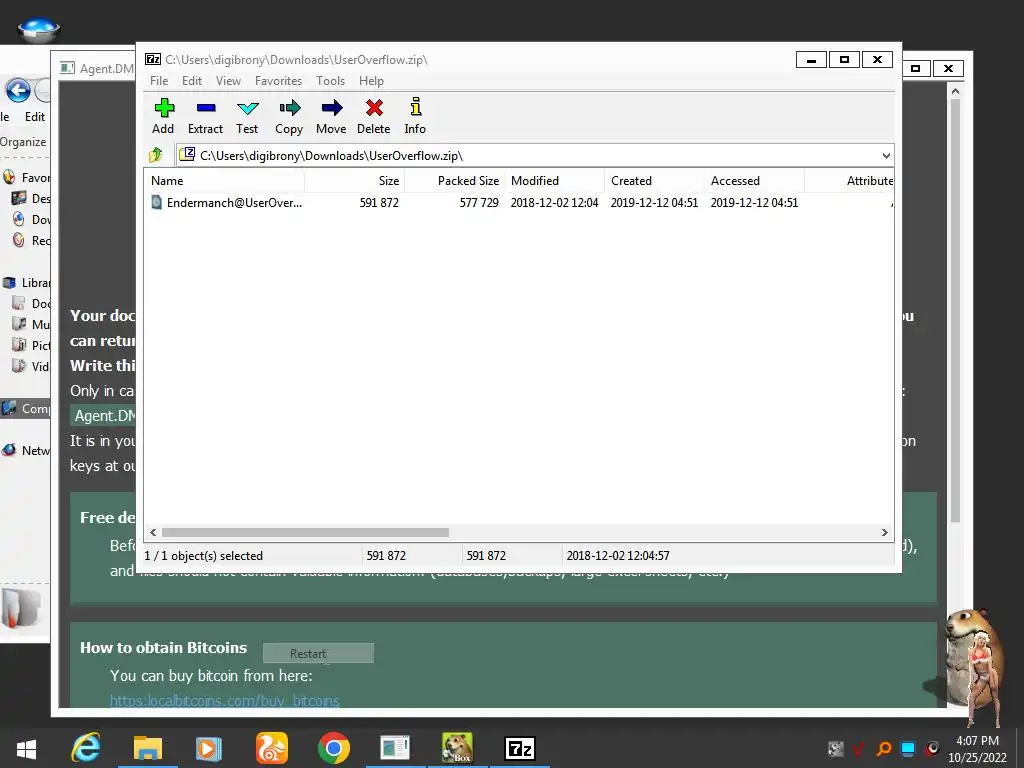Open the localbitcoins.com buy bitcoins link
1024x768 pixels.
(225, 701)
